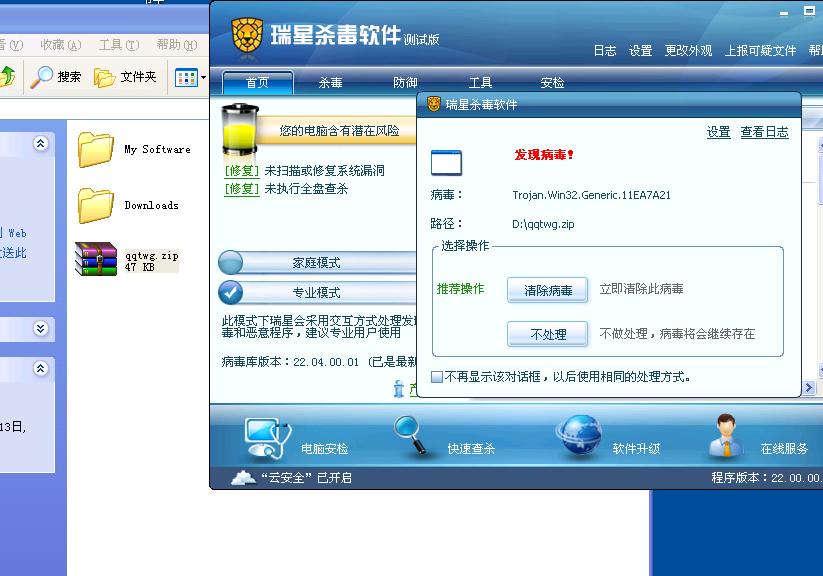This screenshot has height=576, width=823.
Task: Switch to the 防御 defense tab
Action: point(405,82)
